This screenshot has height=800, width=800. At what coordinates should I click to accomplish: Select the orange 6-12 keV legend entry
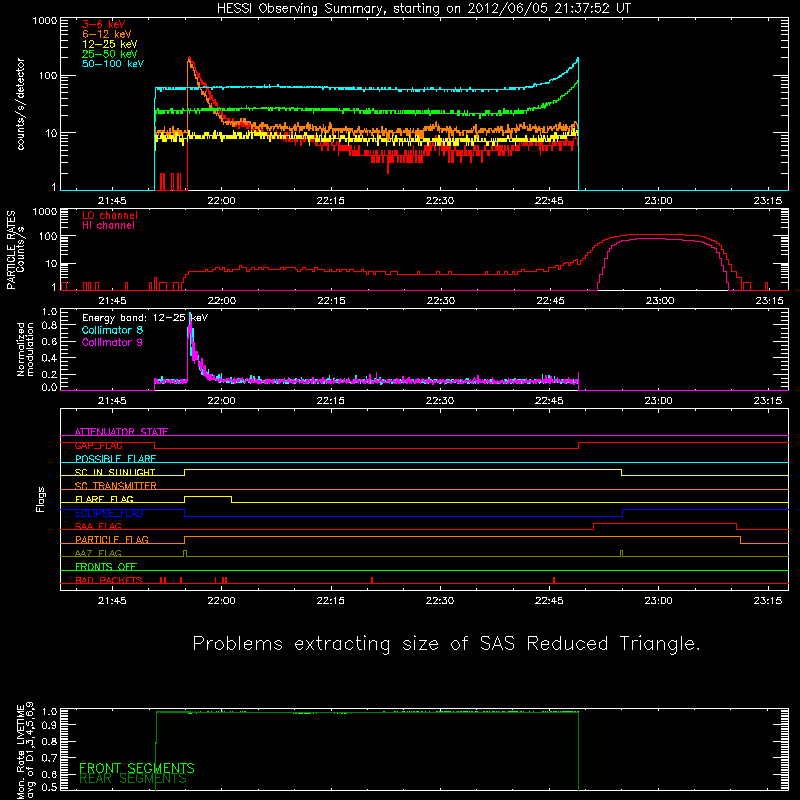[106, 34]
